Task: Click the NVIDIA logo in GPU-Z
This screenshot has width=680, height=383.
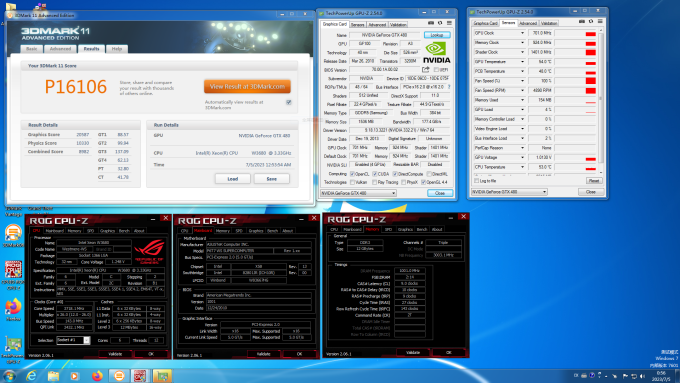Action: (x=436, y=53)
